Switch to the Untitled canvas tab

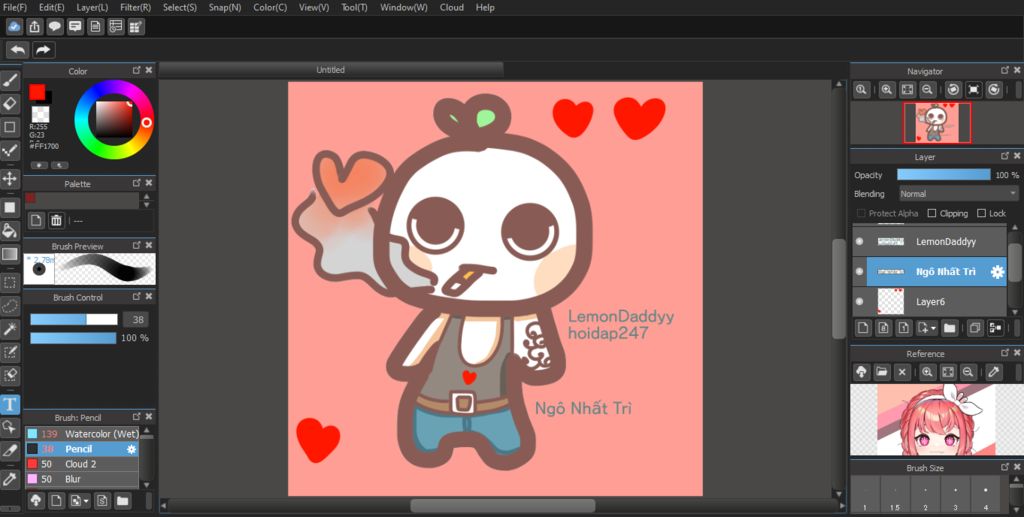330,70
